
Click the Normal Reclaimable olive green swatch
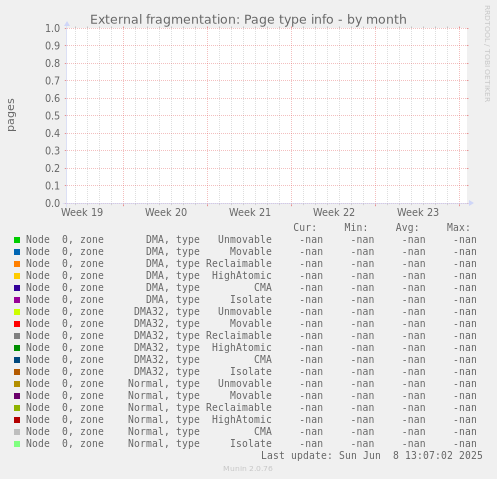tap(17, 408)
